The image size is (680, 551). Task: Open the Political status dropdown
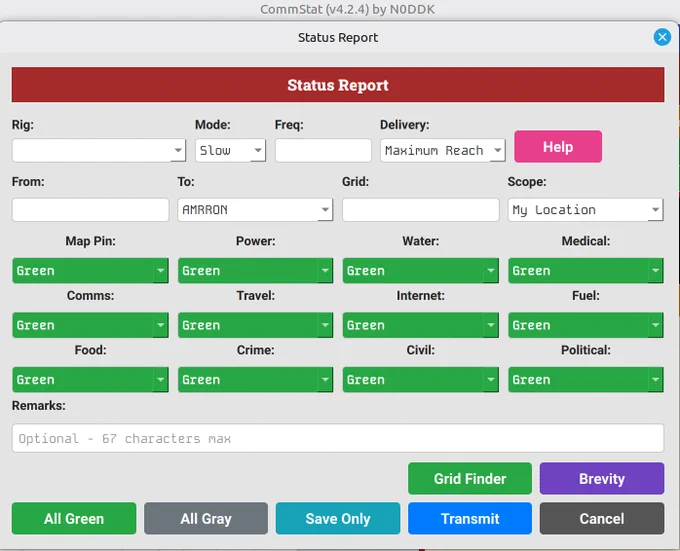pos(585,380)
